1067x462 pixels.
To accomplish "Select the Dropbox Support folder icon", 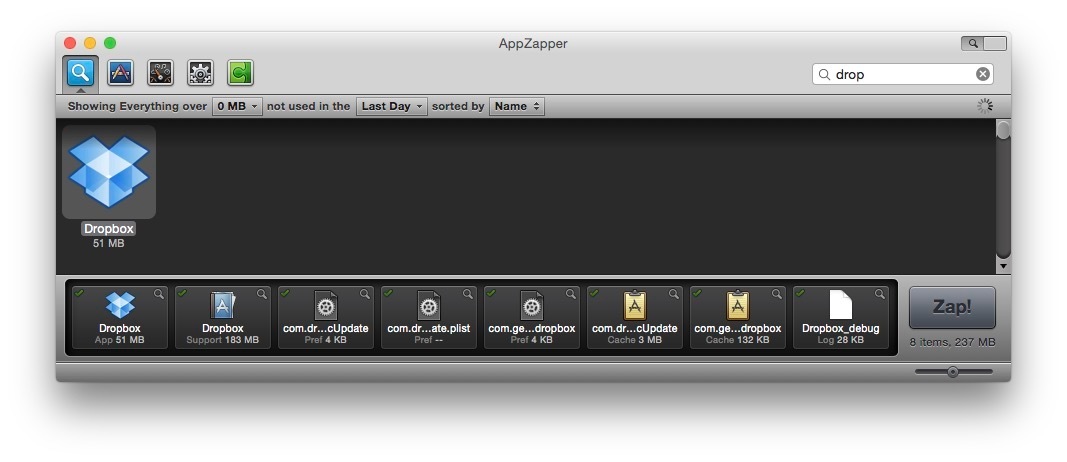I will (223, 306).
